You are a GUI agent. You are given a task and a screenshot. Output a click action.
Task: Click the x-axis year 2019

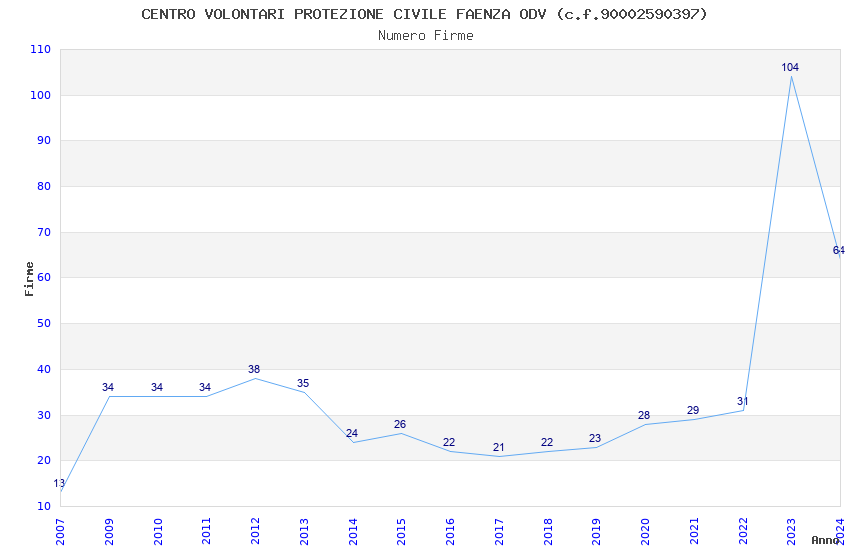(x=596, y=532)
